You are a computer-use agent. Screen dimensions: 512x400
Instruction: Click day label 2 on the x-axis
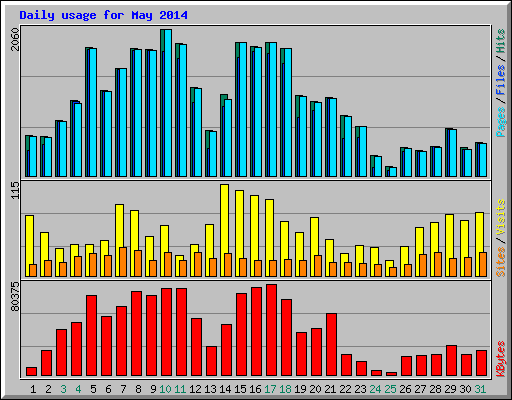point(48,389)
